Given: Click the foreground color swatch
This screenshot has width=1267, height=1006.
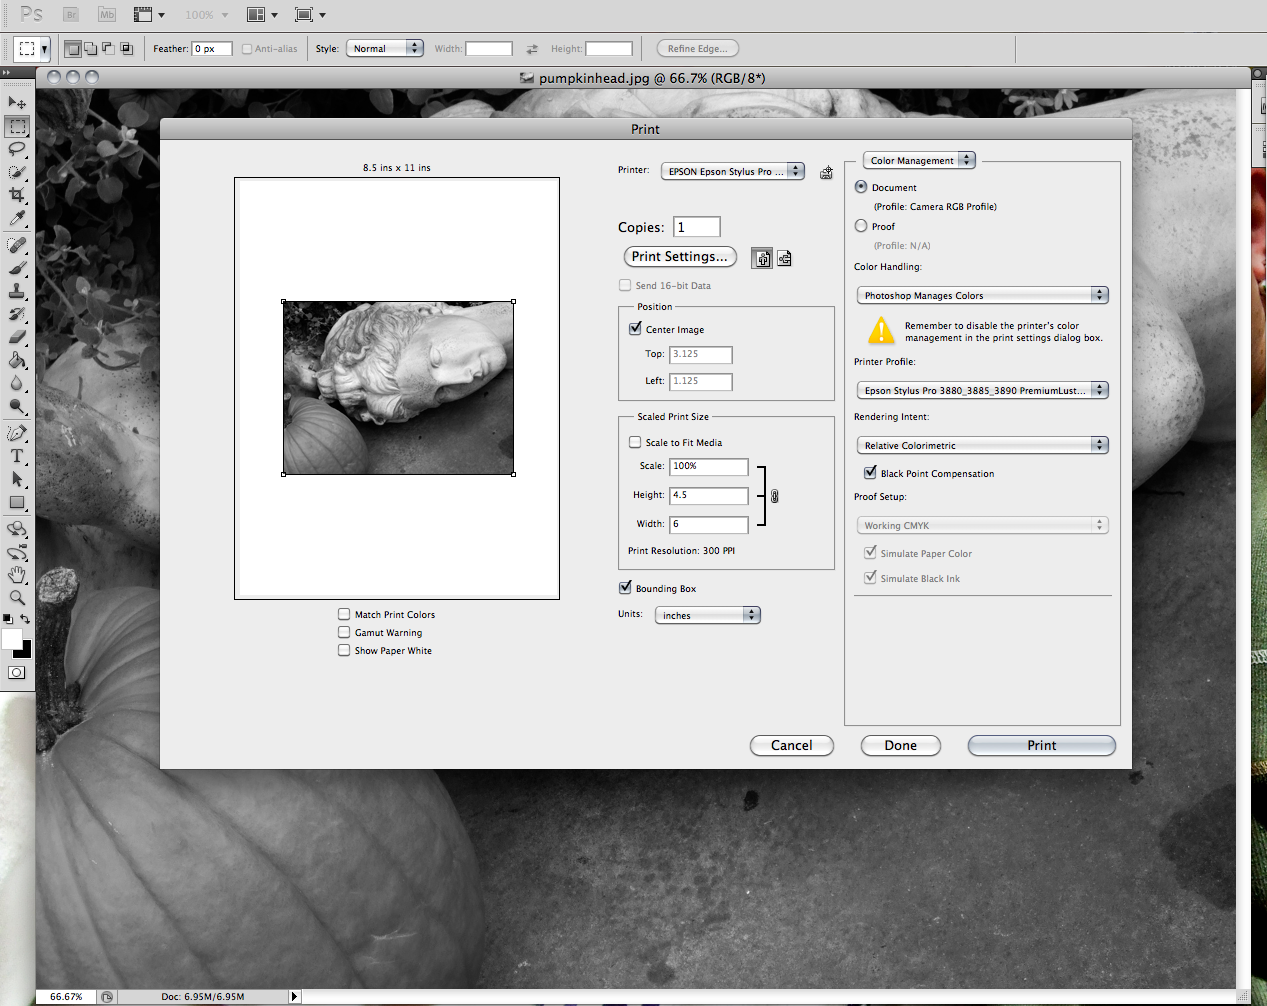Looking at the screenshot, I should [12, 639].
